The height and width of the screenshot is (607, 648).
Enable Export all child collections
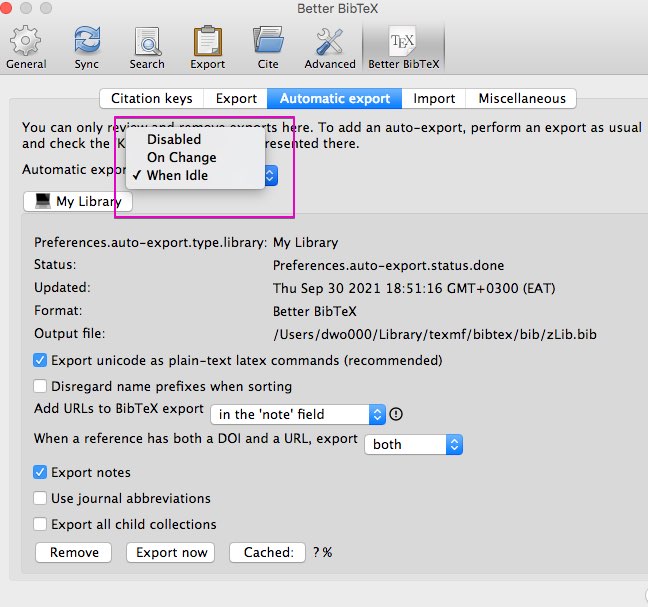40,524
